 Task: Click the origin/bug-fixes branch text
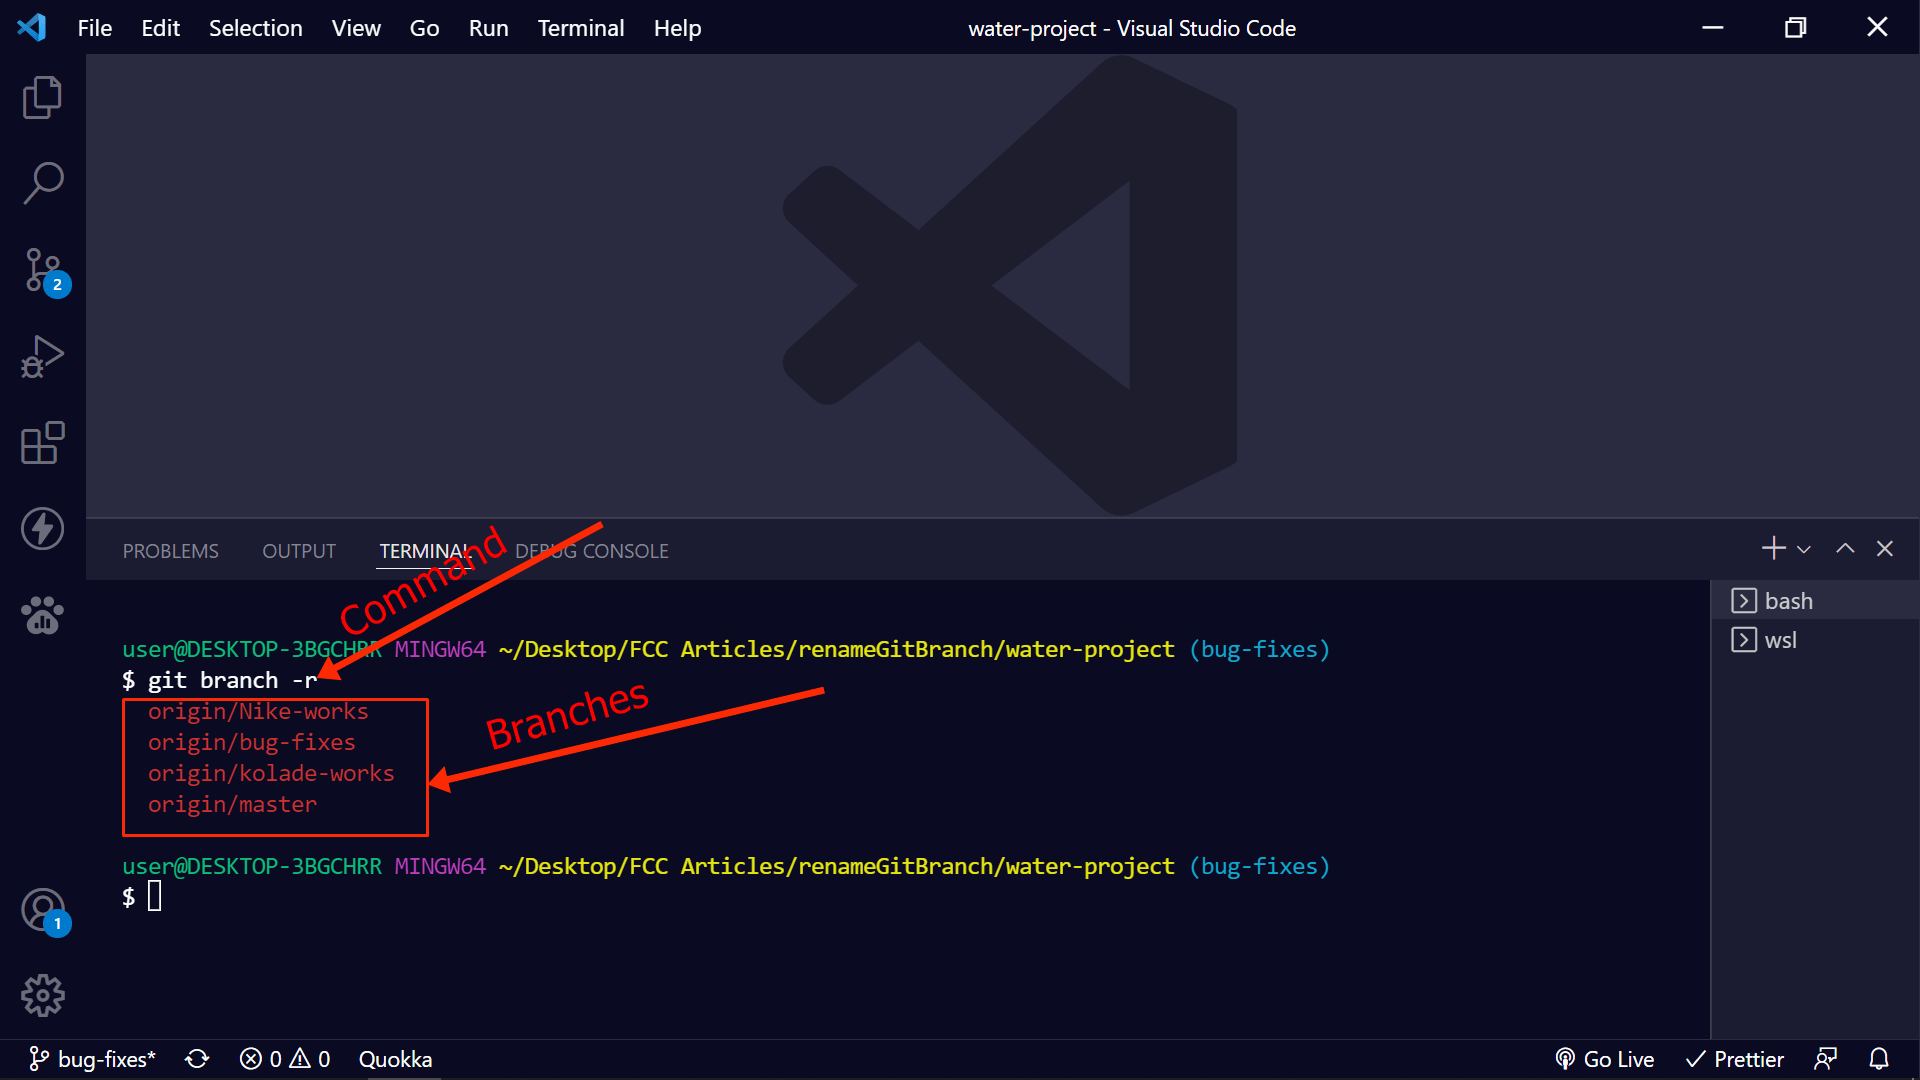tap(251, 742)
